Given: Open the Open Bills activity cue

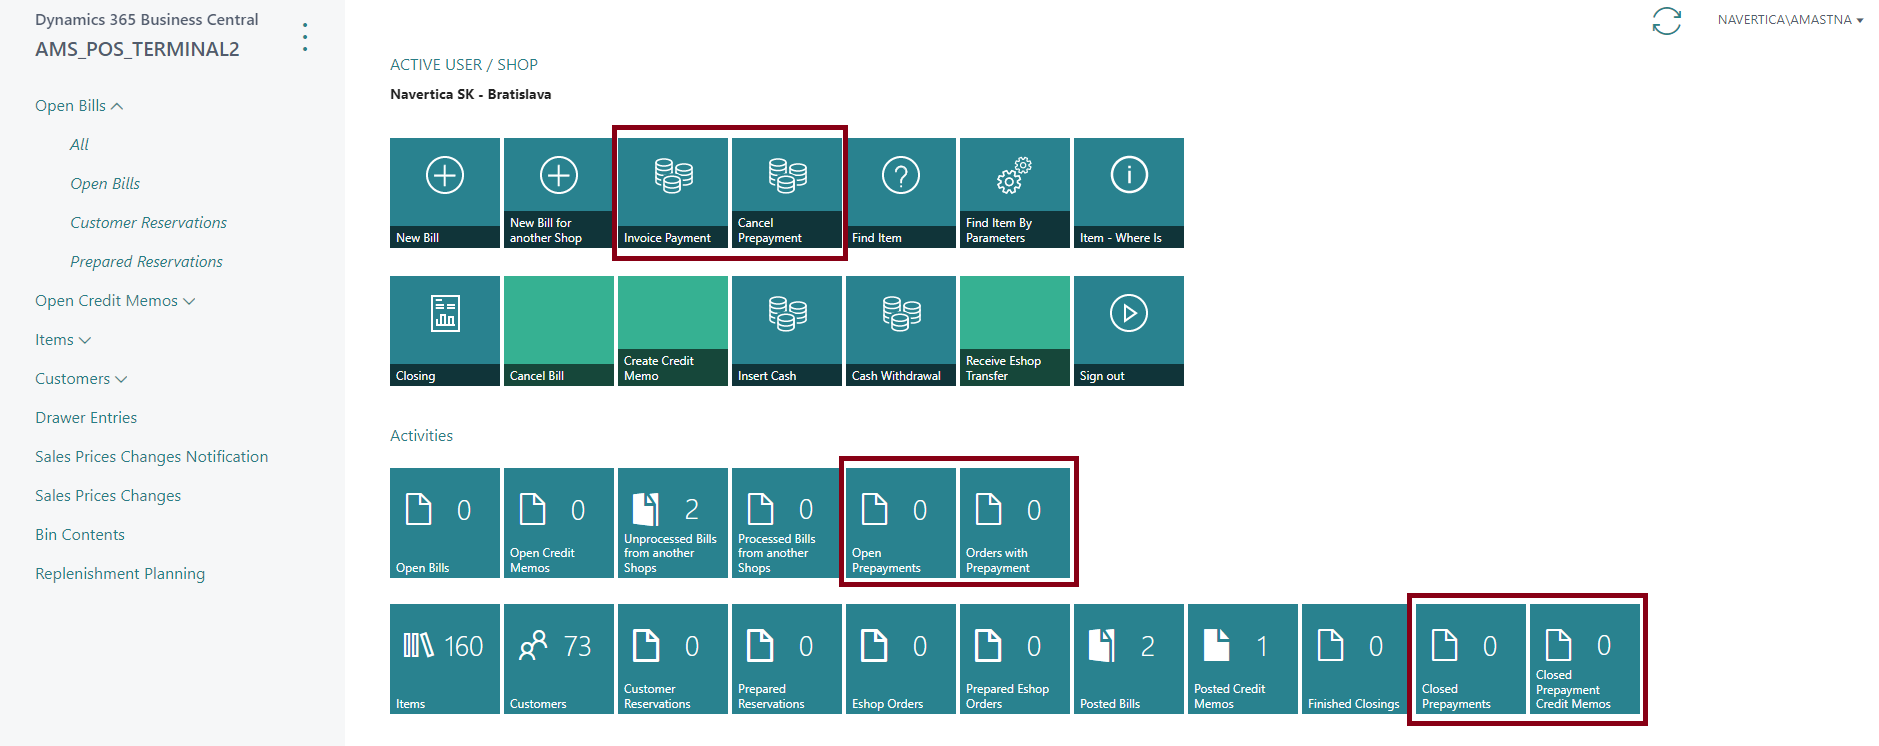Looking at the screenshot, I should tap(445, 523).
